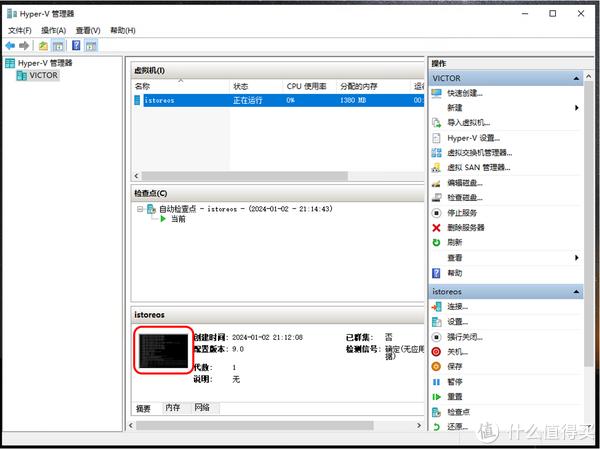Screen dimensions: 600x449
Task: Sort by the 分配的内存 column header
Action: pos(373,87)
